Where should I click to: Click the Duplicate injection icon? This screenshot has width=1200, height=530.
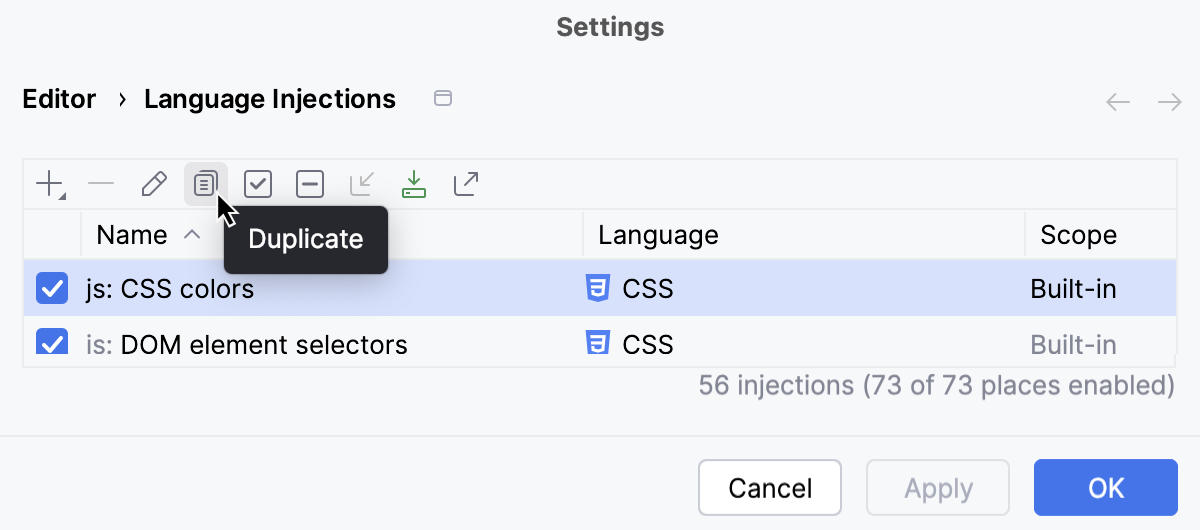coord(205,184)
